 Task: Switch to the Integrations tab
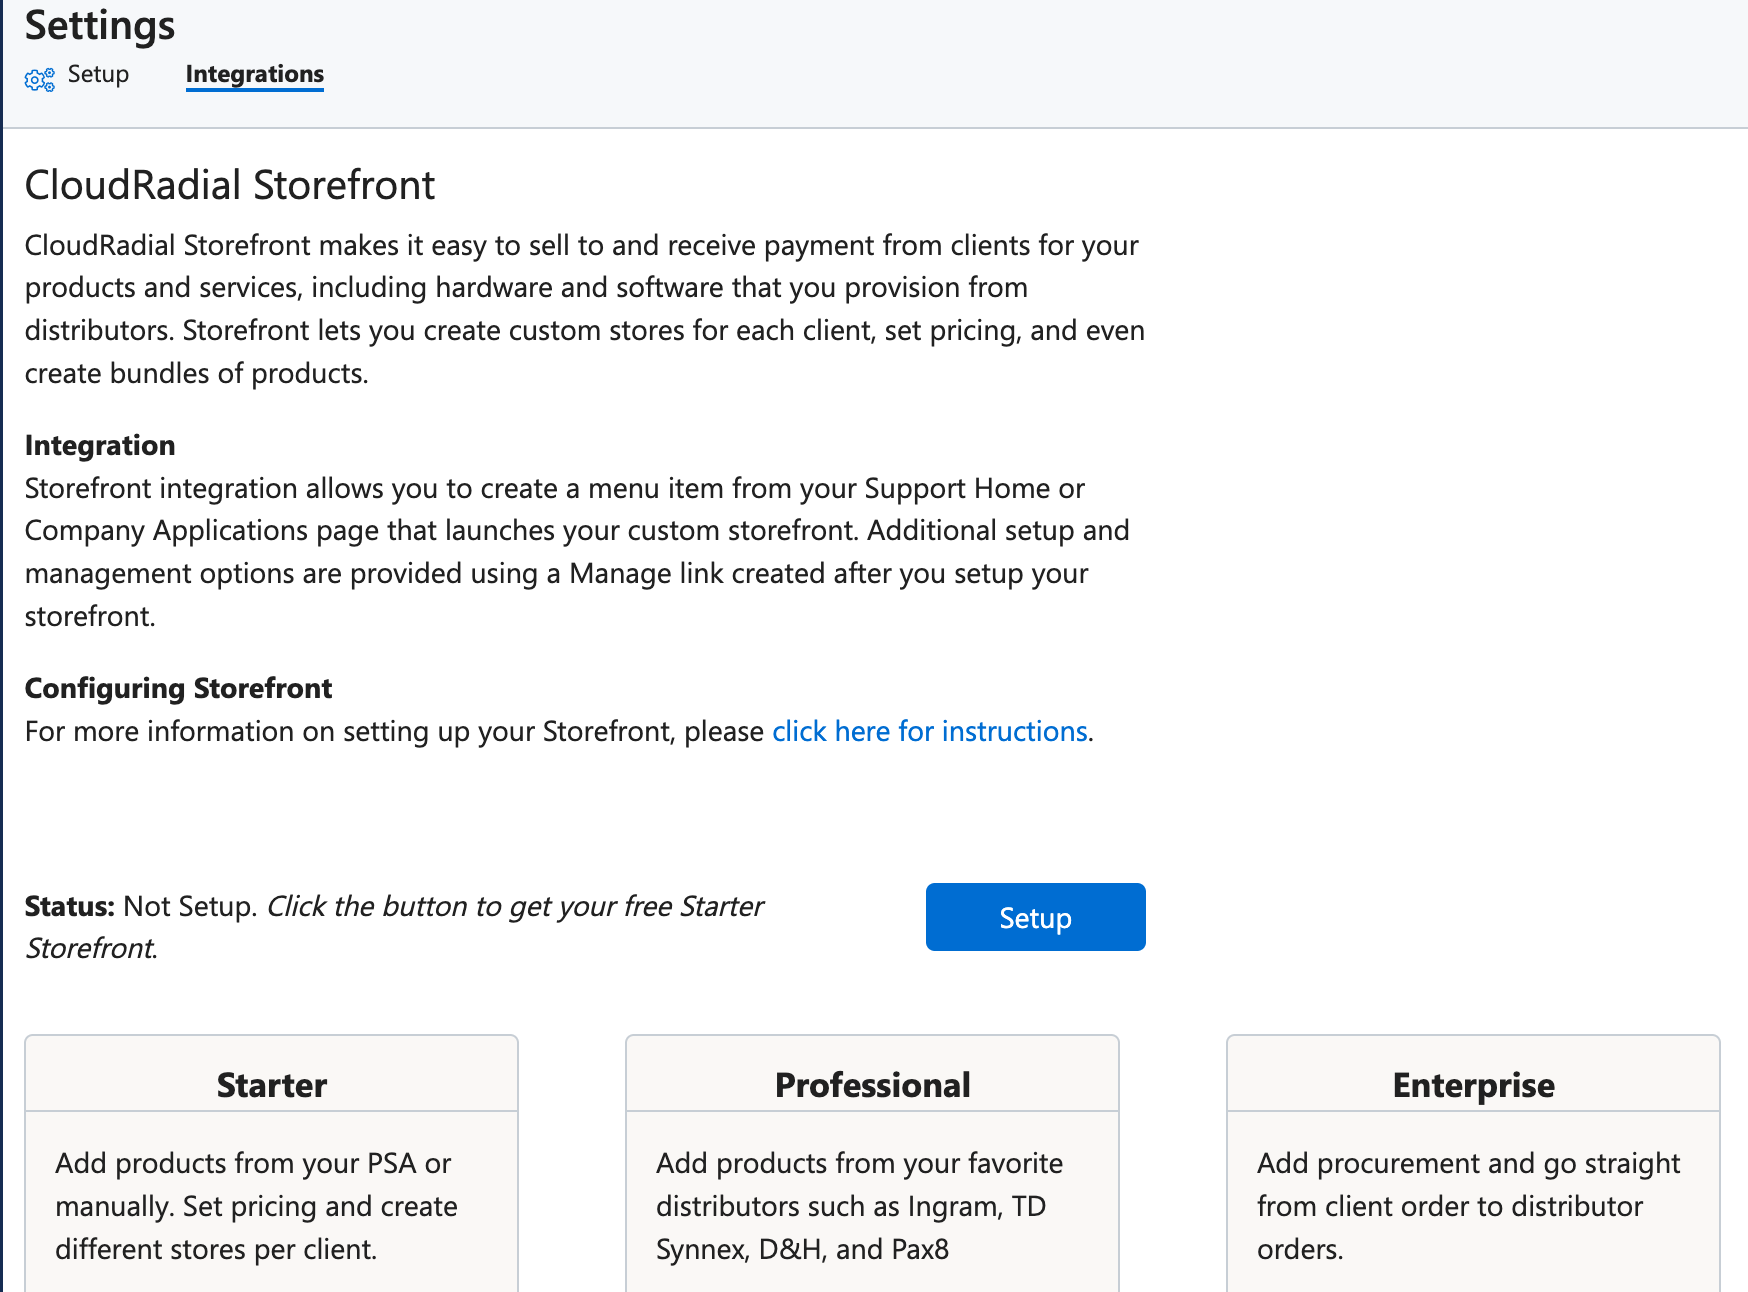coord(254,74)
